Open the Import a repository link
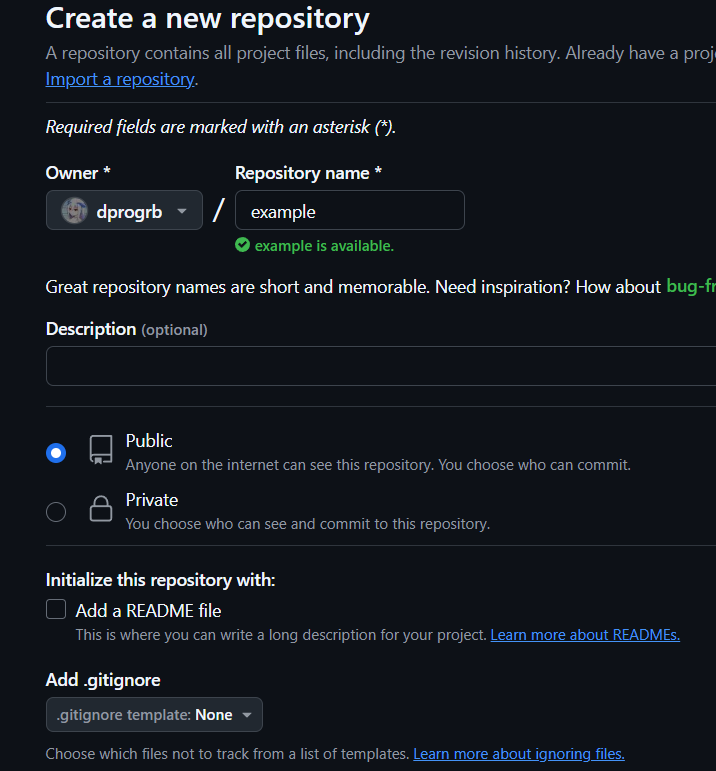Image resolution: width=716 pixels, height=771 pixels. pyautogui.click(x=120, y=79)
